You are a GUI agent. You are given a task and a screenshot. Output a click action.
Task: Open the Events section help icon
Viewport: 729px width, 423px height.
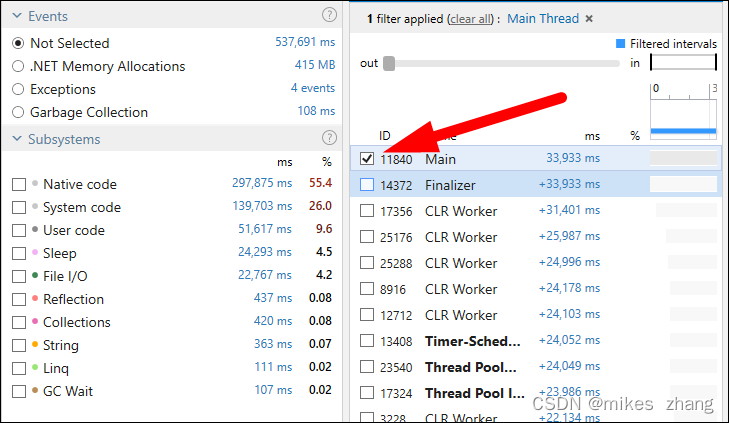click(x=329, y=15)
